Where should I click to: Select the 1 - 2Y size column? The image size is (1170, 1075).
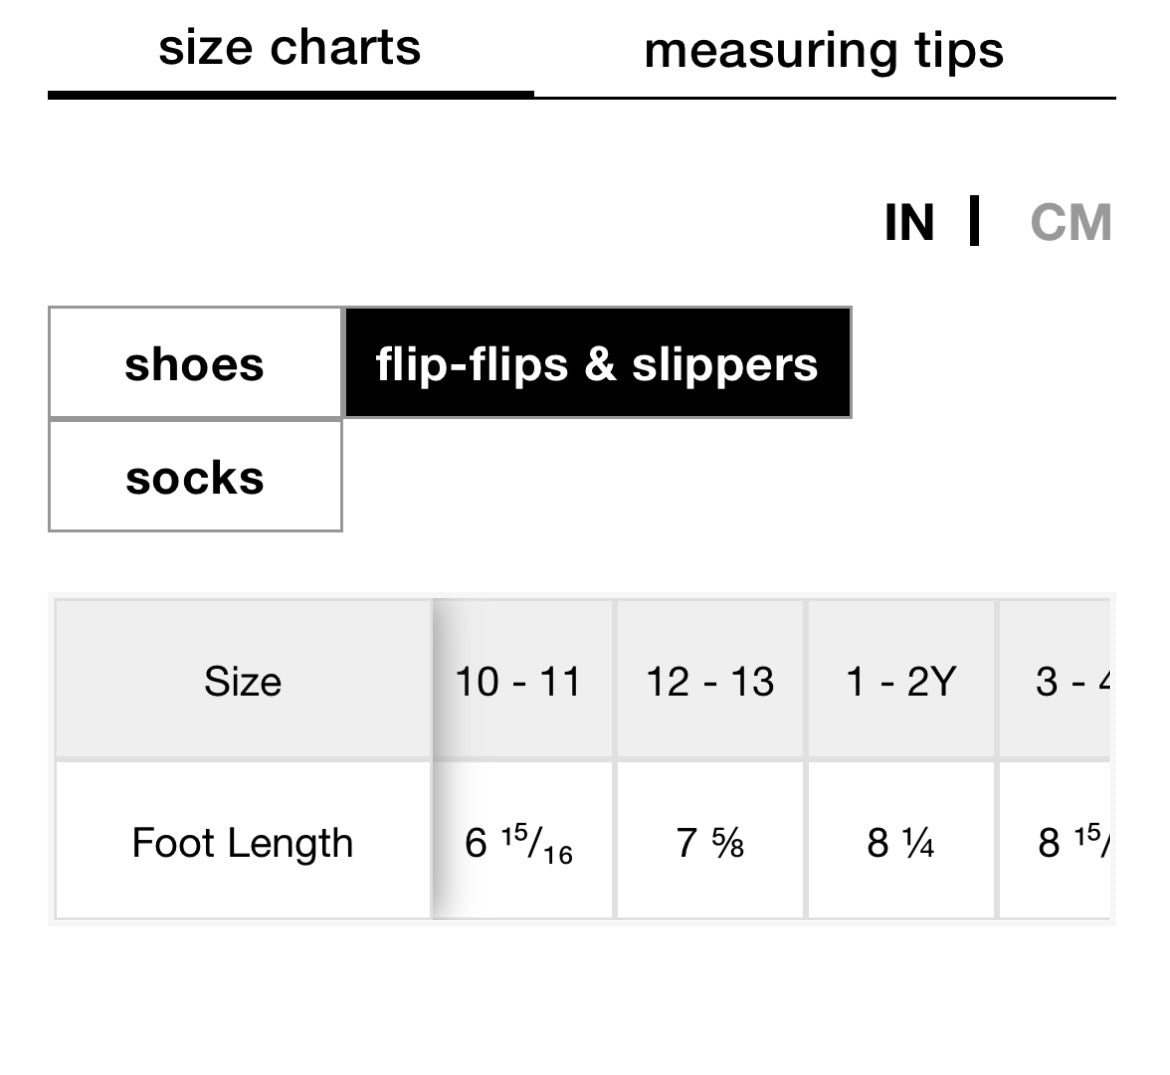(x=901, y=681)
